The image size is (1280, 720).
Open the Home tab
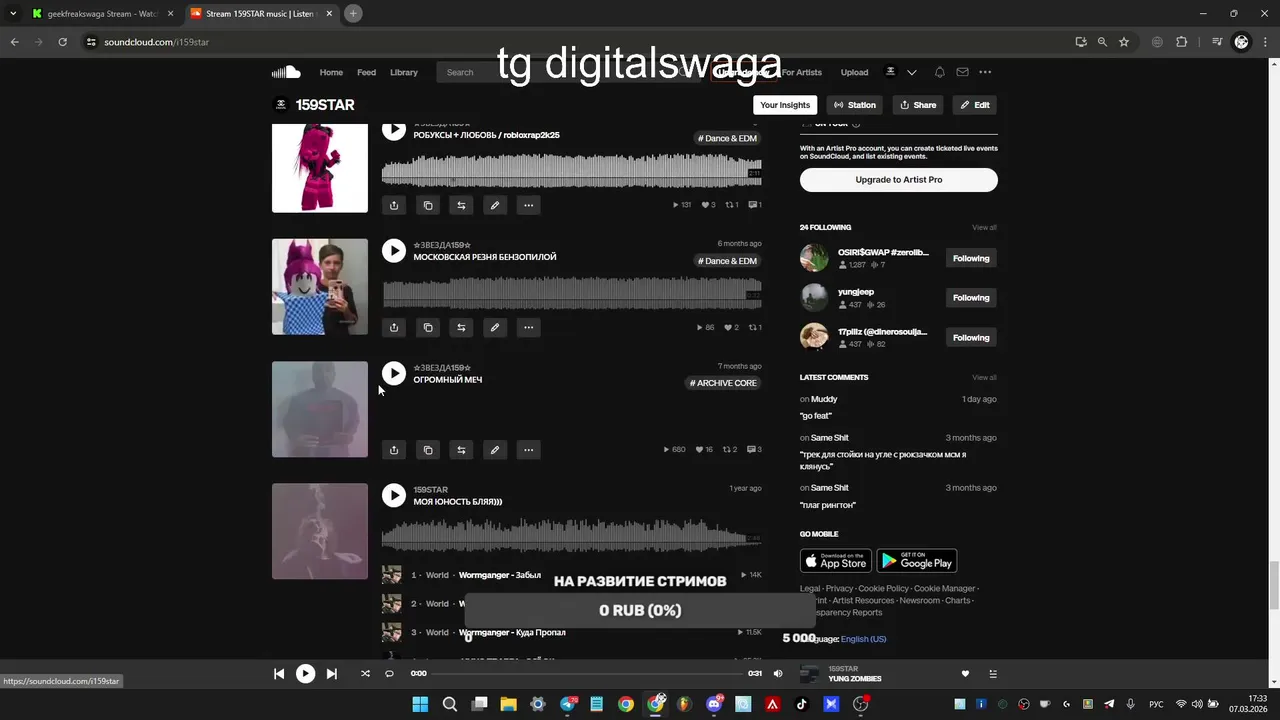(x=331, y=72)
